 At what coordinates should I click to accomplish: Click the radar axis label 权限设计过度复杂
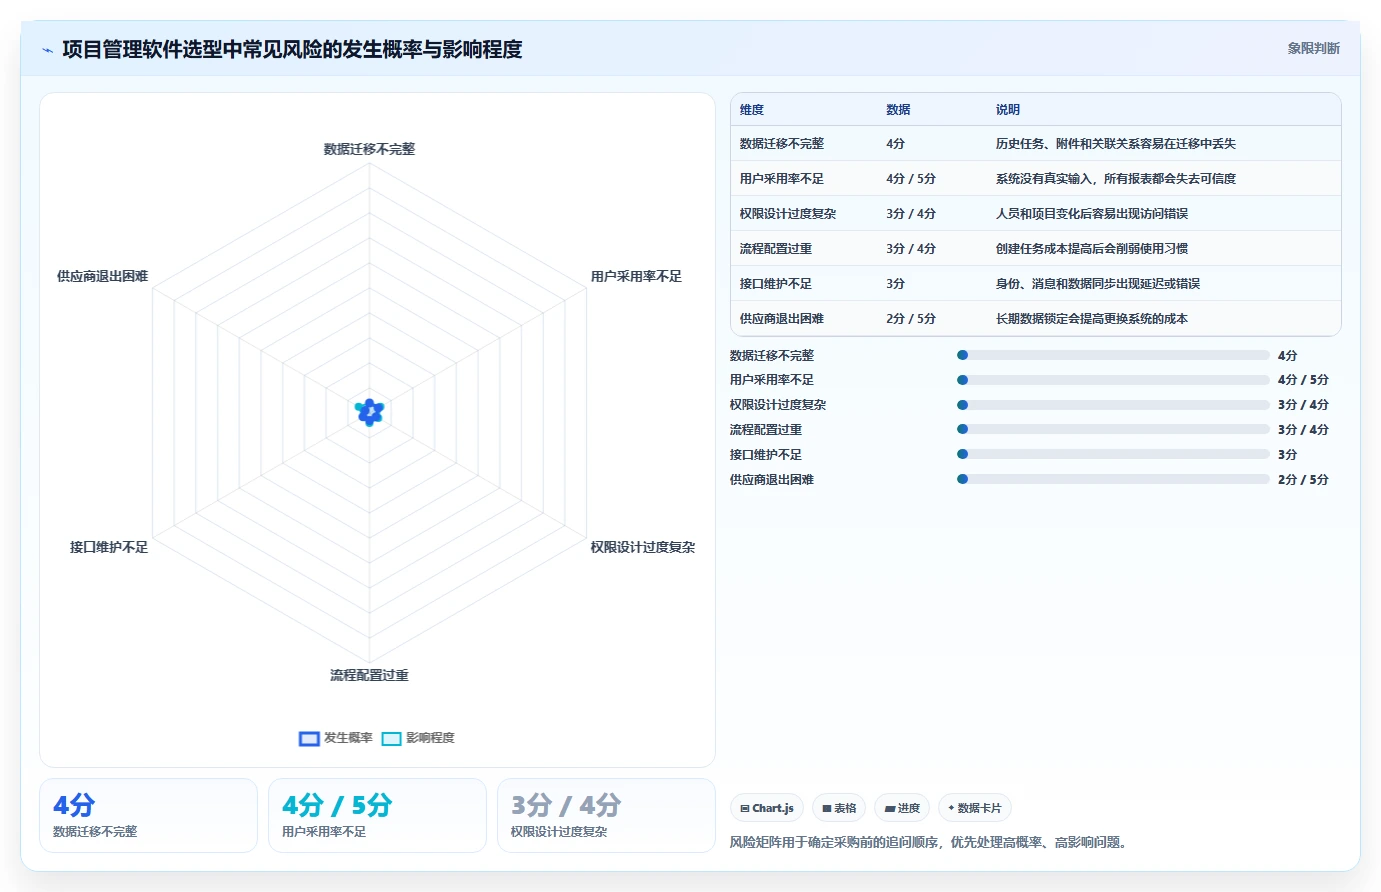(643, 547)
